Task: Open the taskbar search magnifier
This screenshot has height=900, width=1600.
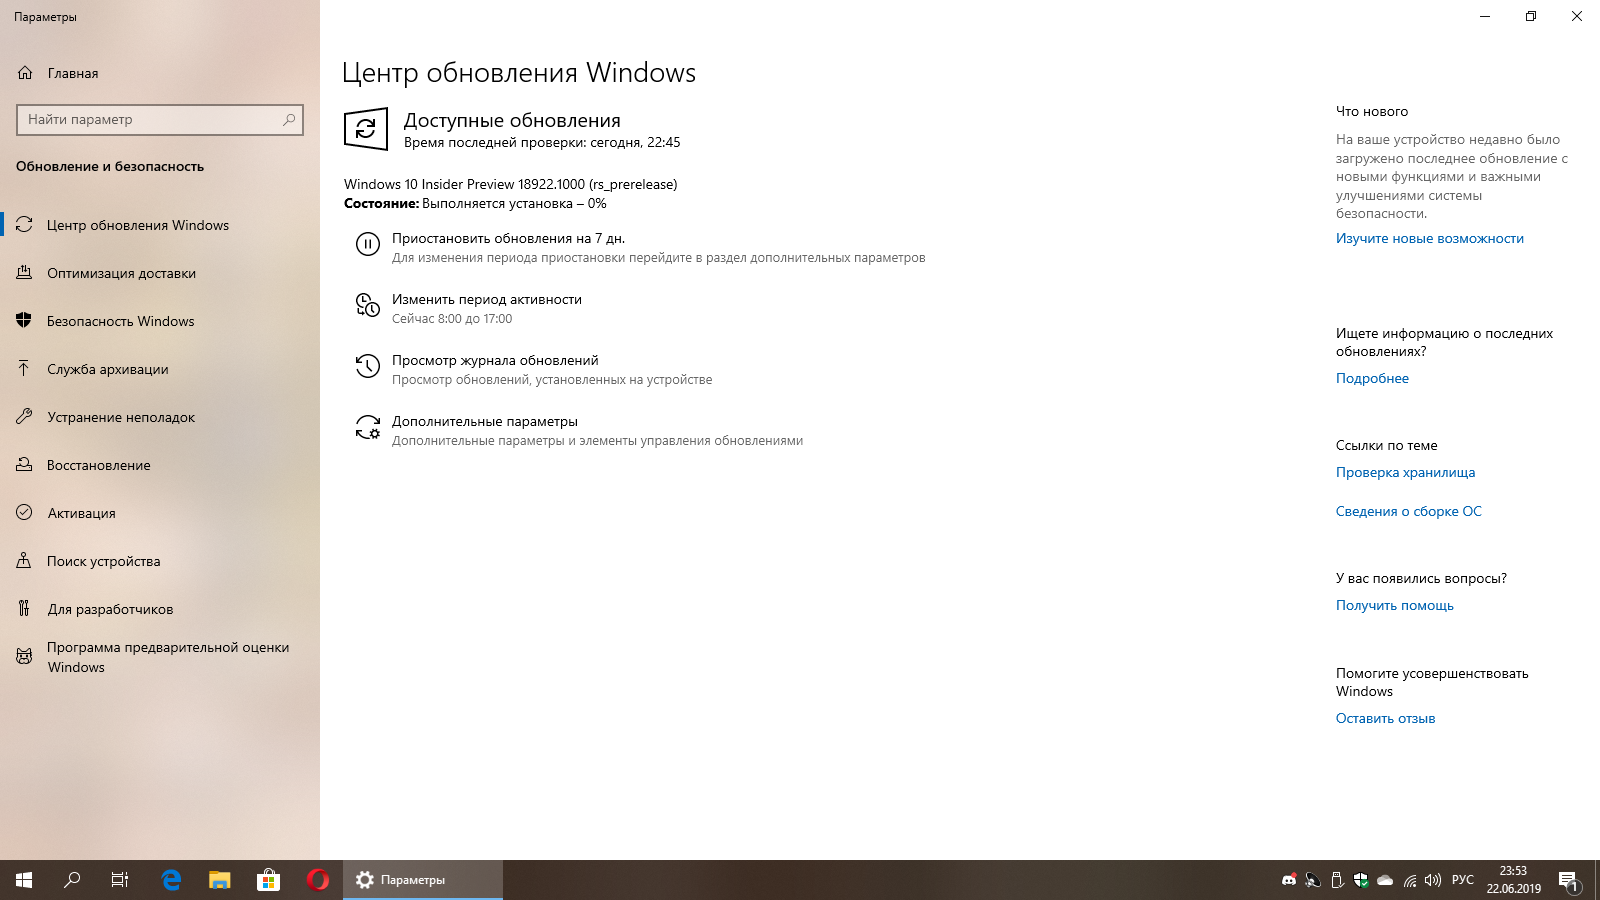Action: [x=72, y=880]
